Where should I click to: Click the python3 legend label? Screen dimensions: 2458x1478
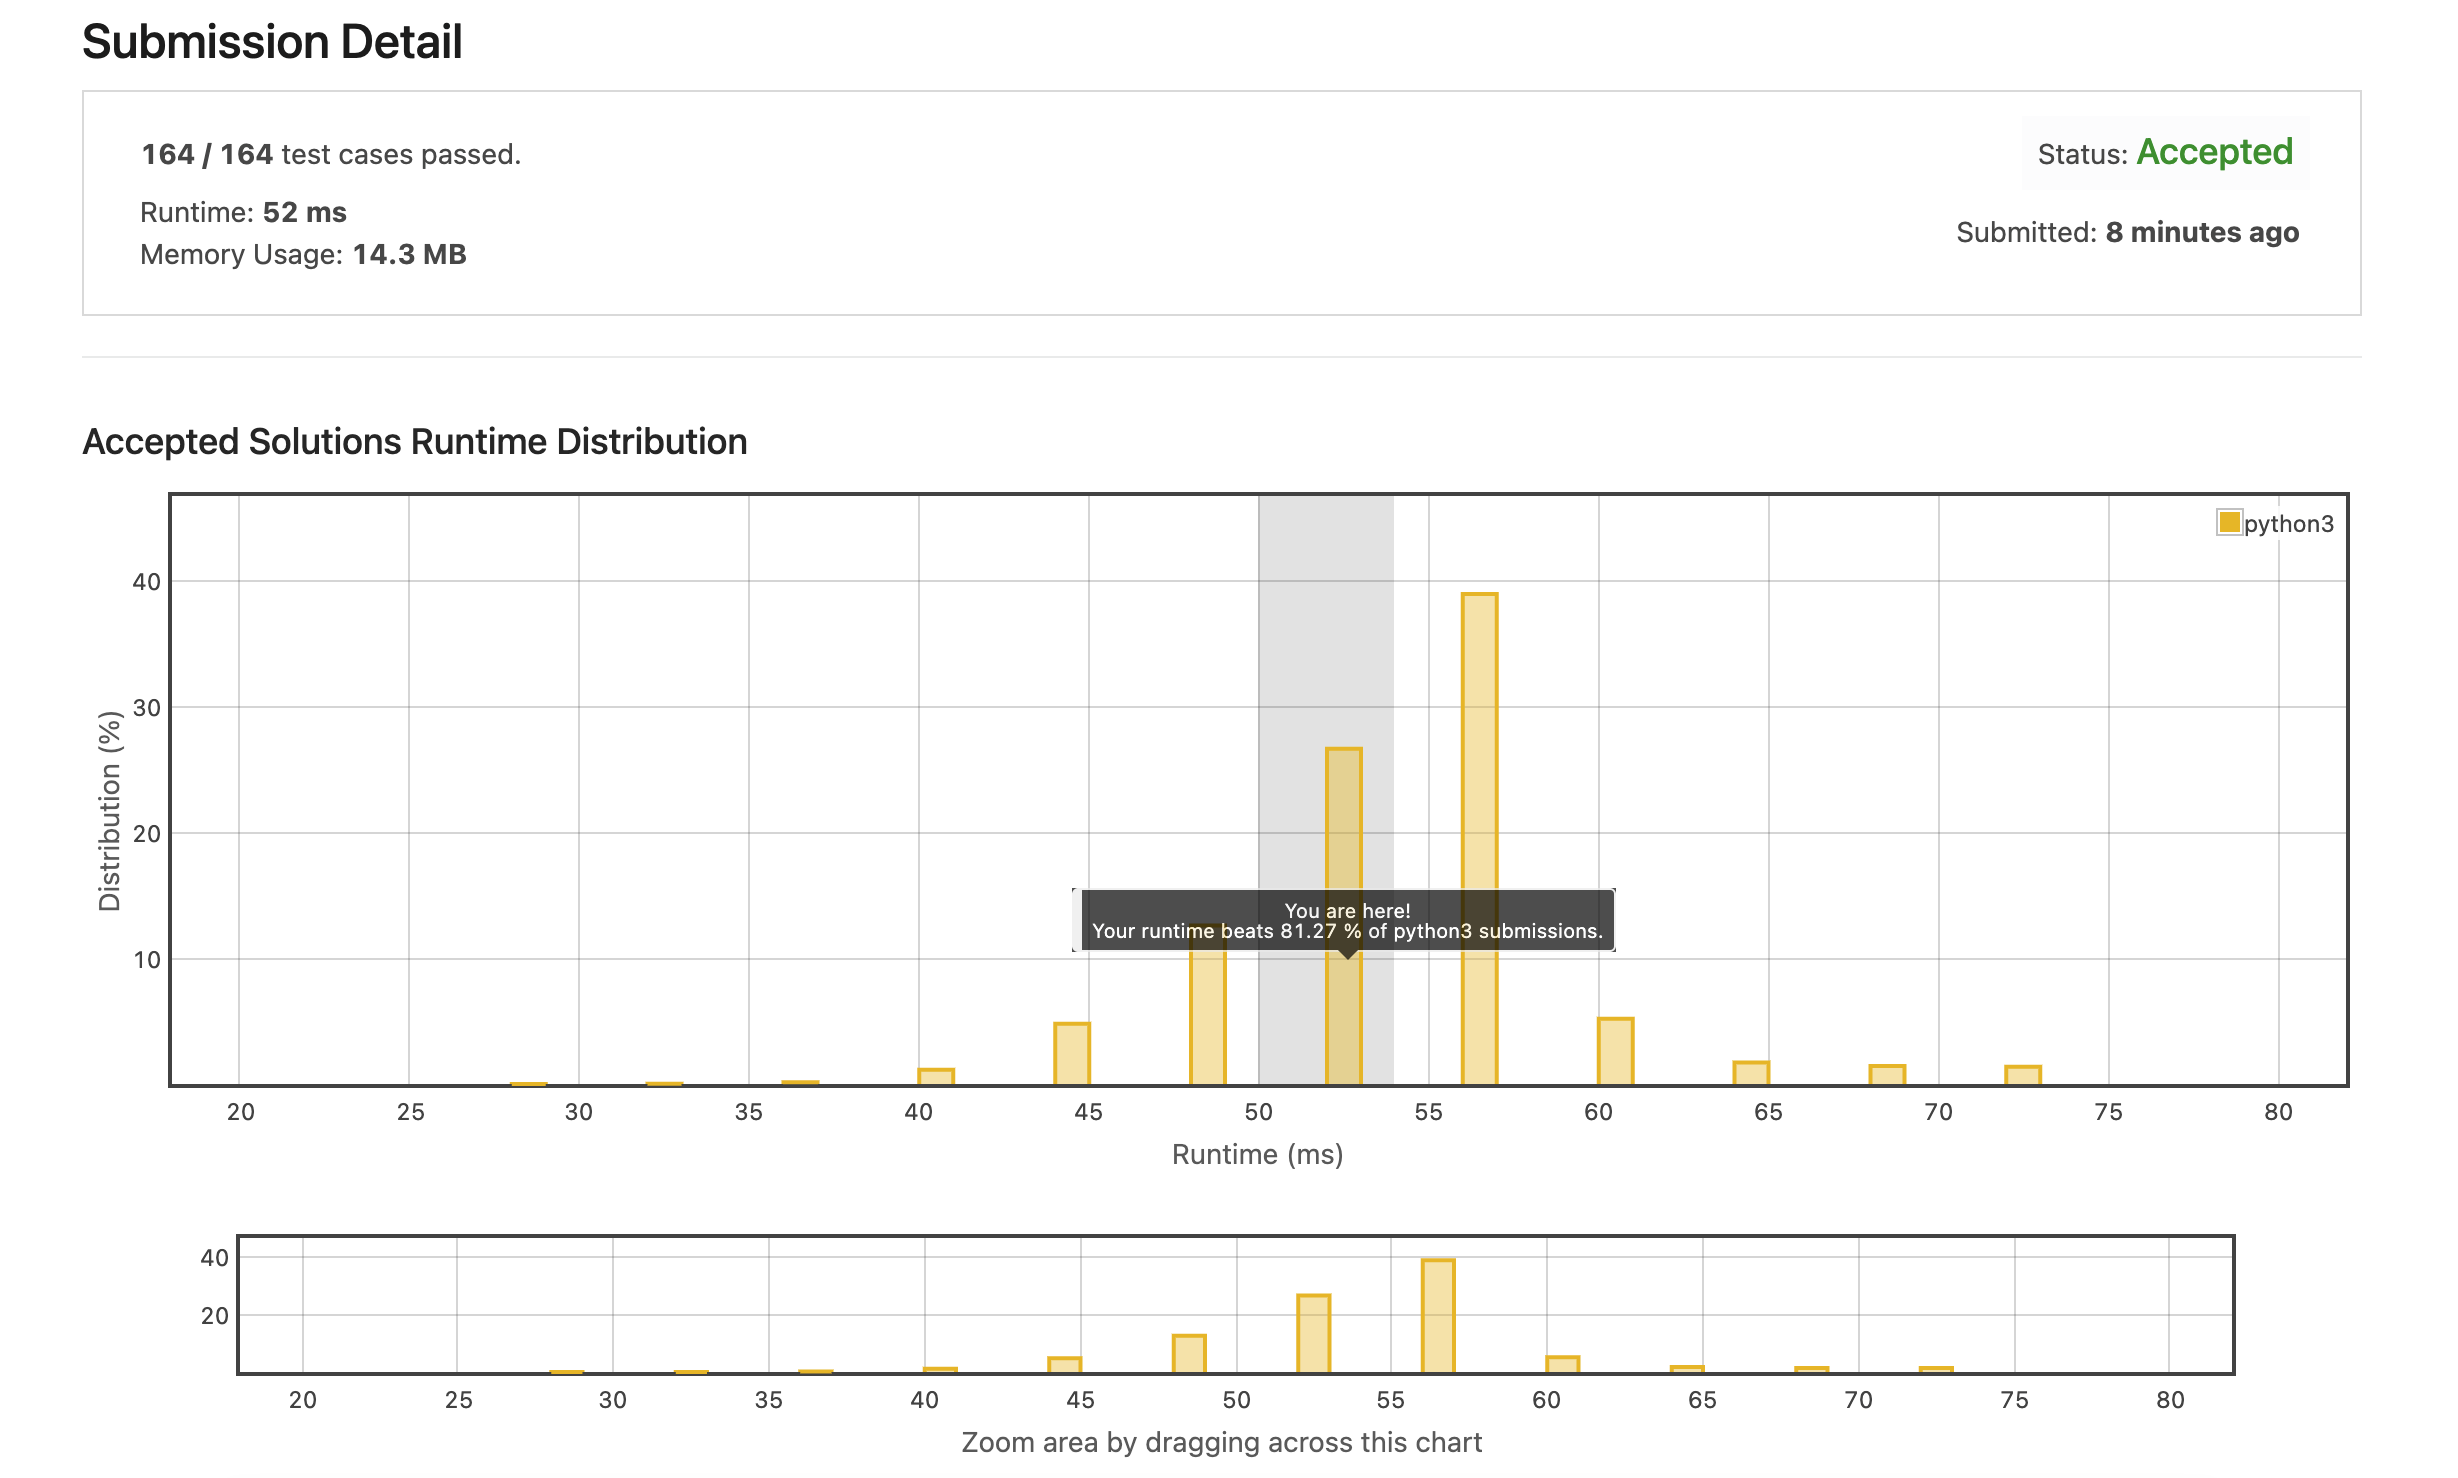(x=2288, y=524)
